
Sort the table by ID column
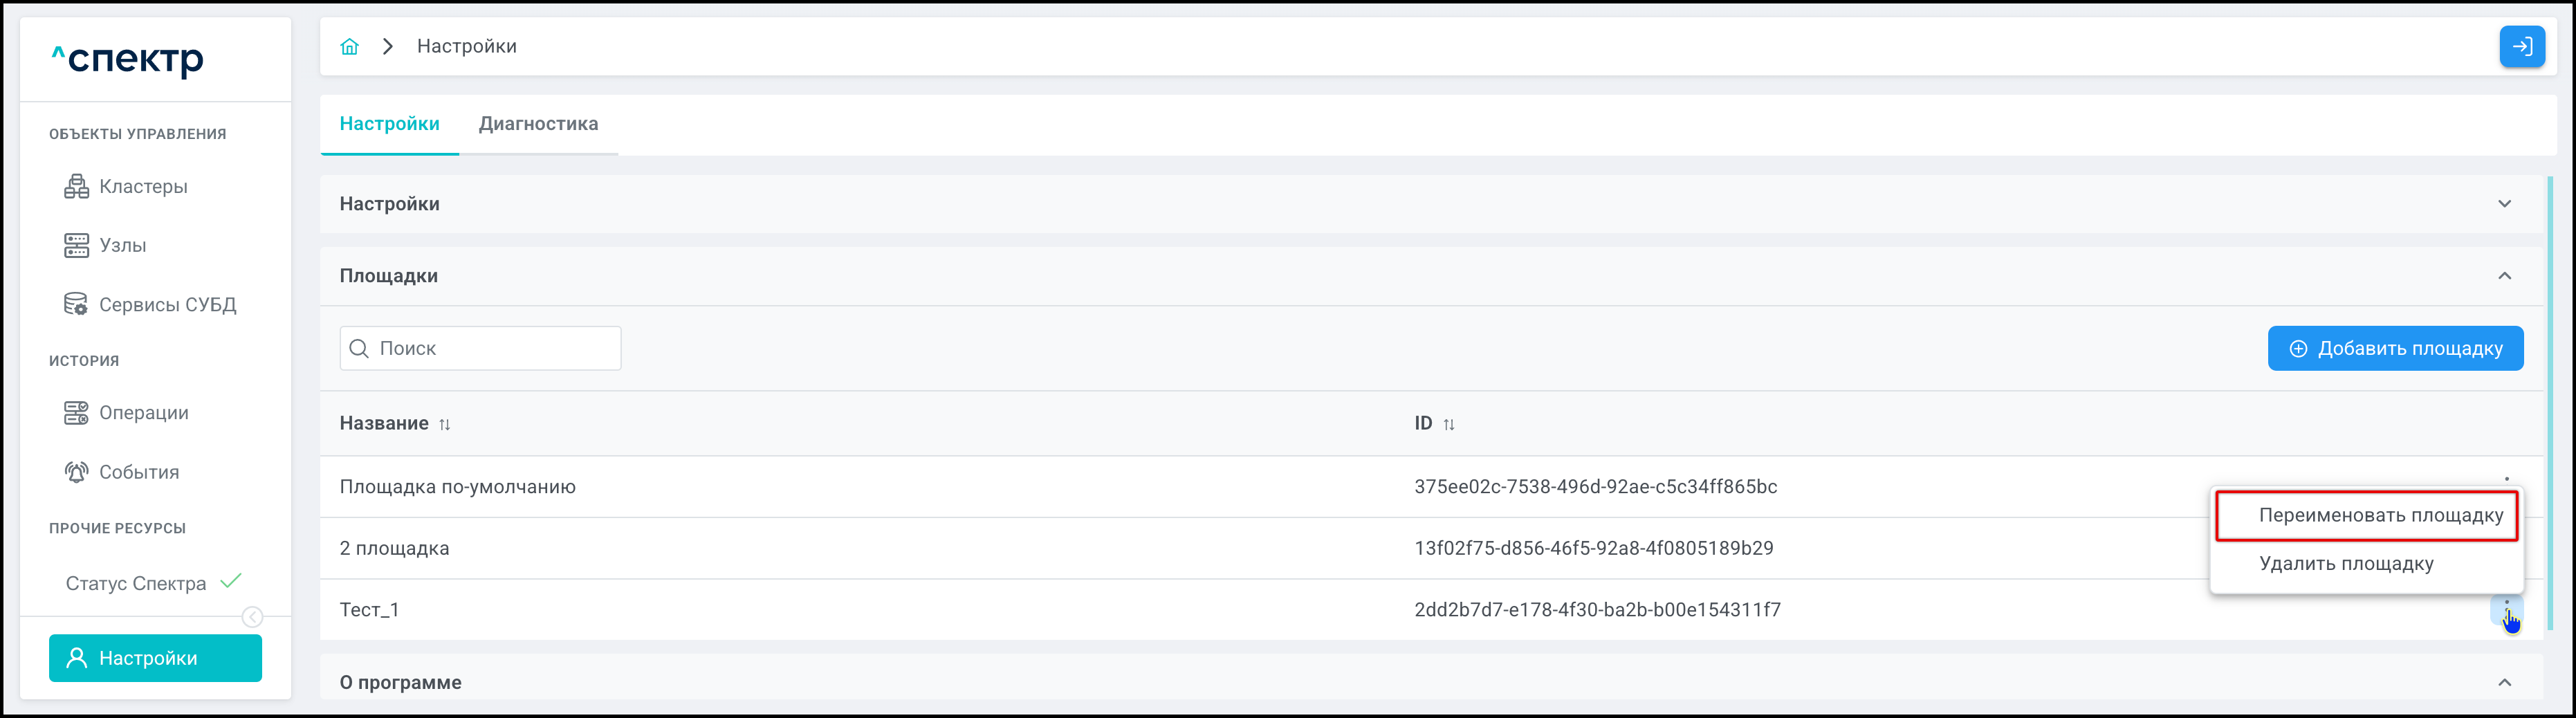(1449, 424)
